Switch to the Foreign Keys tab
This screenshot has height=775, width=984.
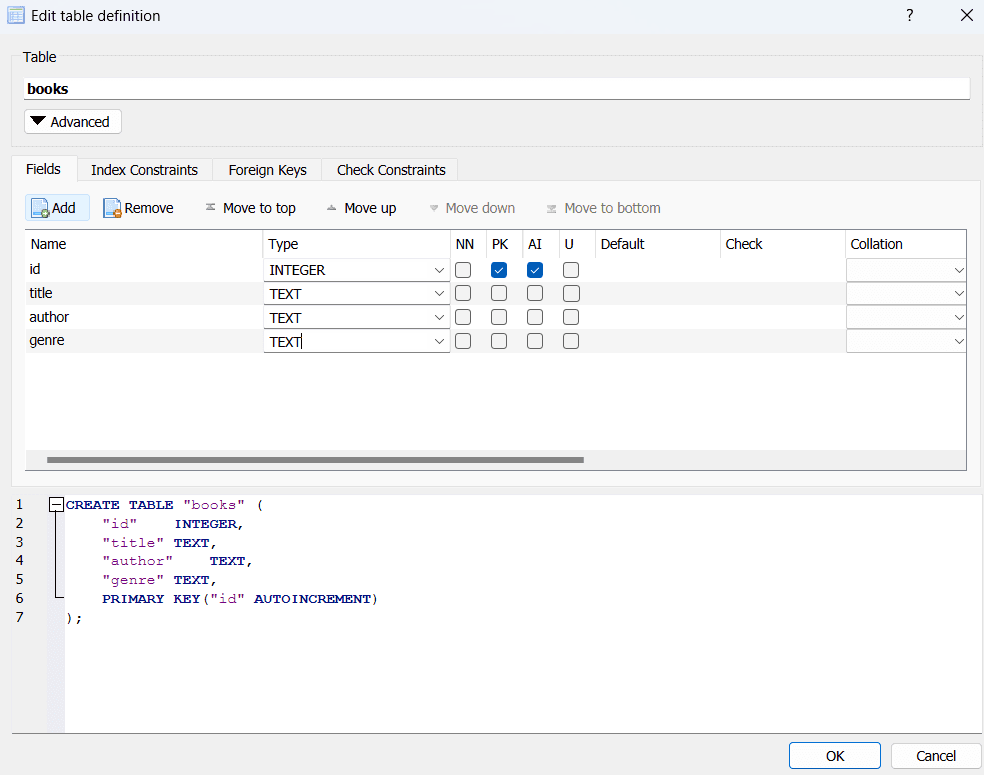coord(267,170)
